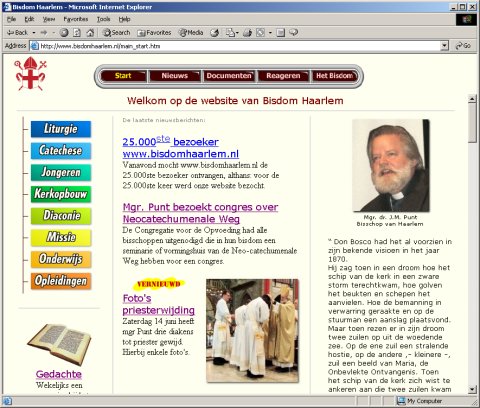Image resolution: width=480 pixels, height=408 pixels.
Task: Open the View menu
Action: click(x=49, y=19)
